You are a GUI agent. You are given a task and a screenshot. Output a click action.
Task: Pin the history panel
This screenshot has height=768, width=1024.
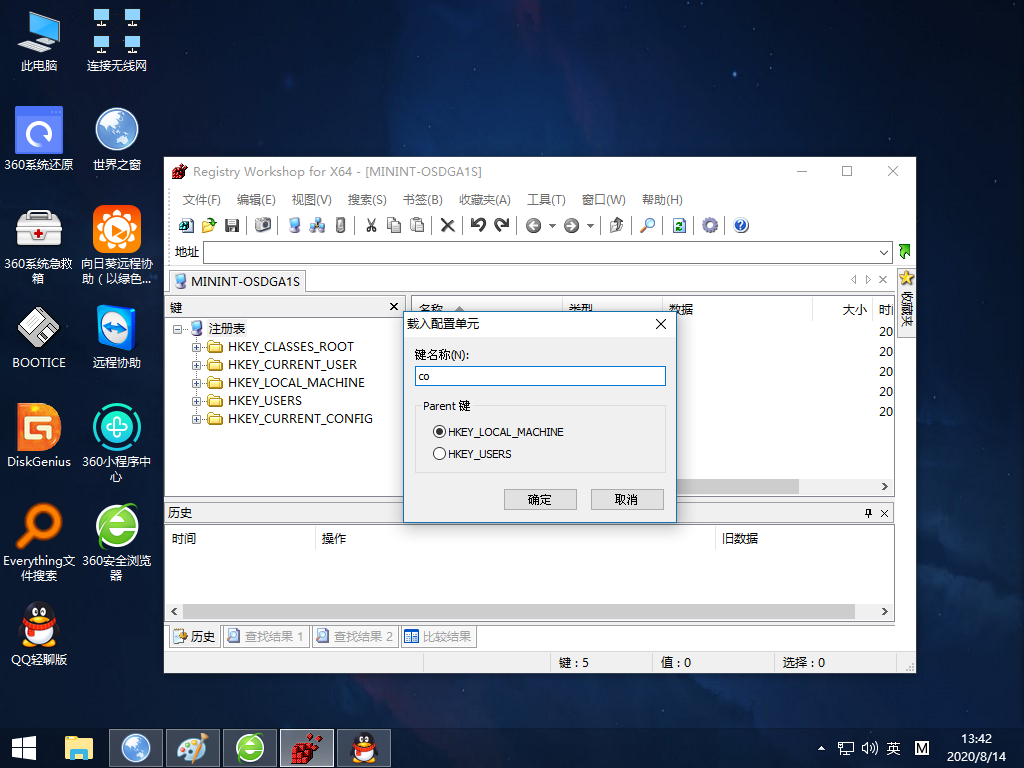(x=868, y=513)
